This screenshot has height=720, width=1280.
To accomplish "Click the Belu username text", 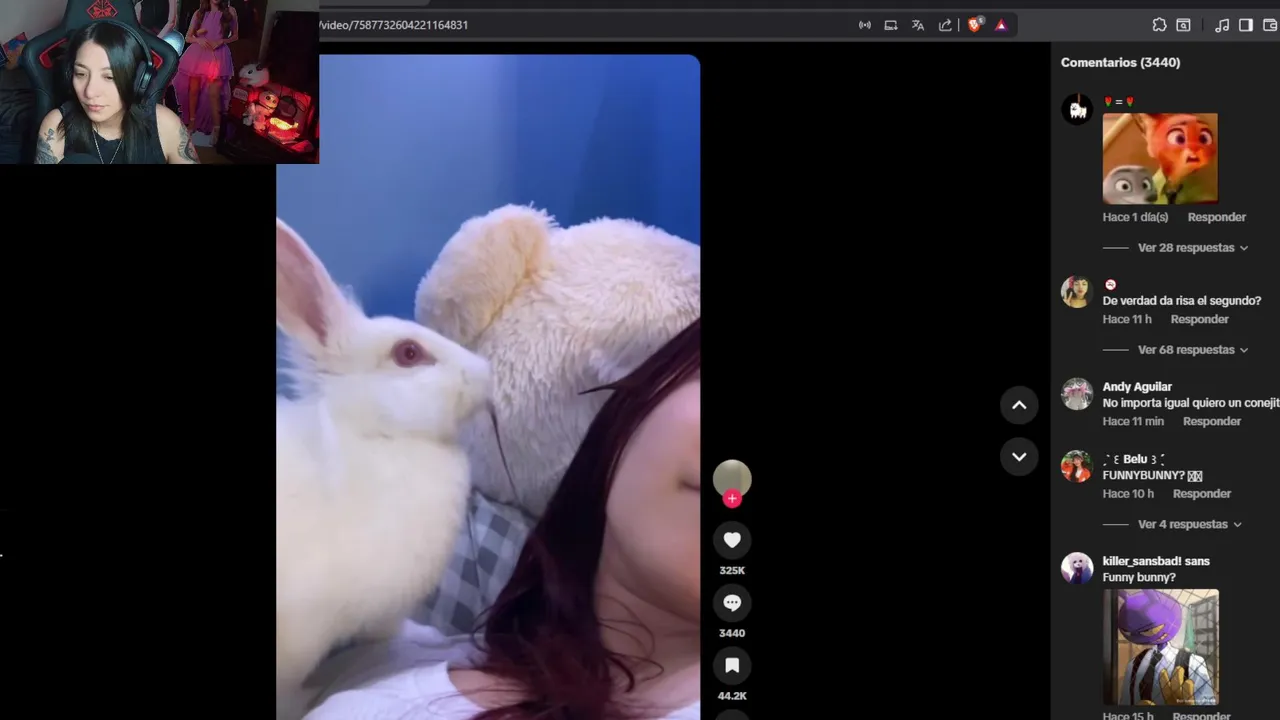I will [x=1134, y=459].
